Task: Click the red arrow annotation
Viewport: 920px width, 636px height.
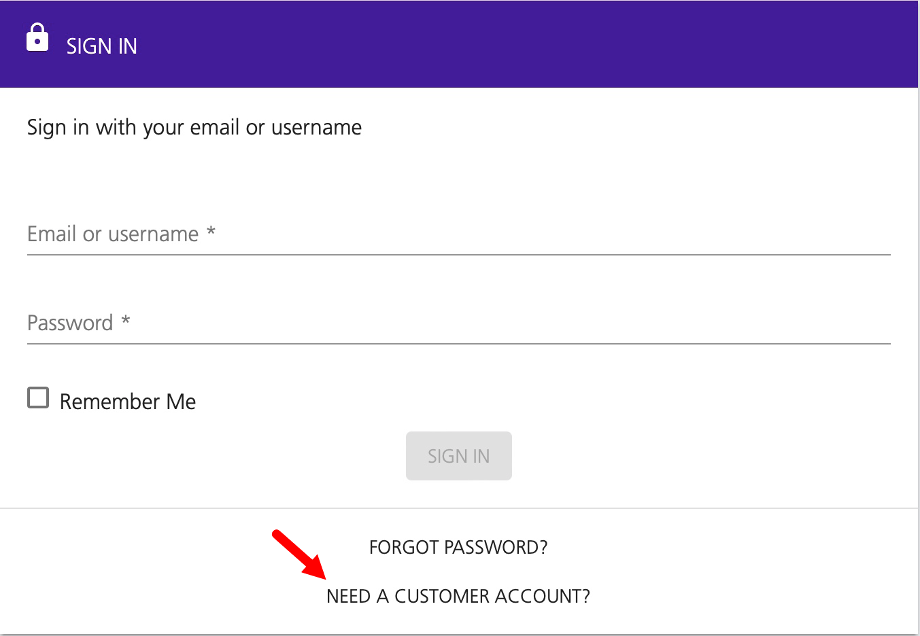Action: coord(299,554)
